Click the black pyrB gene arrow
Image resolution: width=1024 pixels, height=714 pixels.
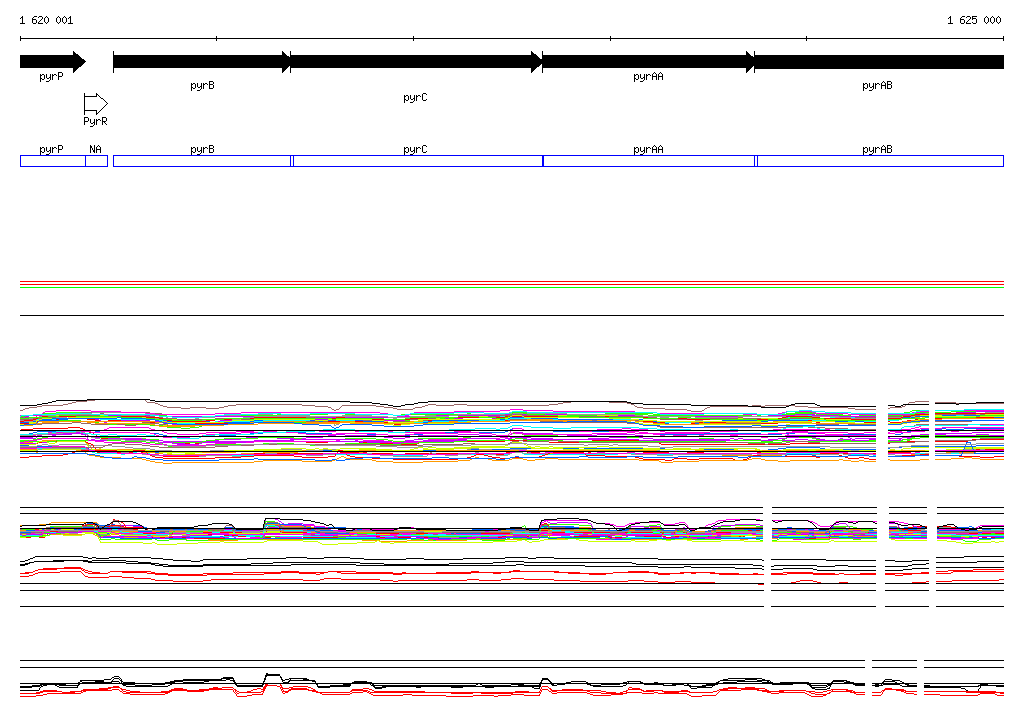(201, 62)
